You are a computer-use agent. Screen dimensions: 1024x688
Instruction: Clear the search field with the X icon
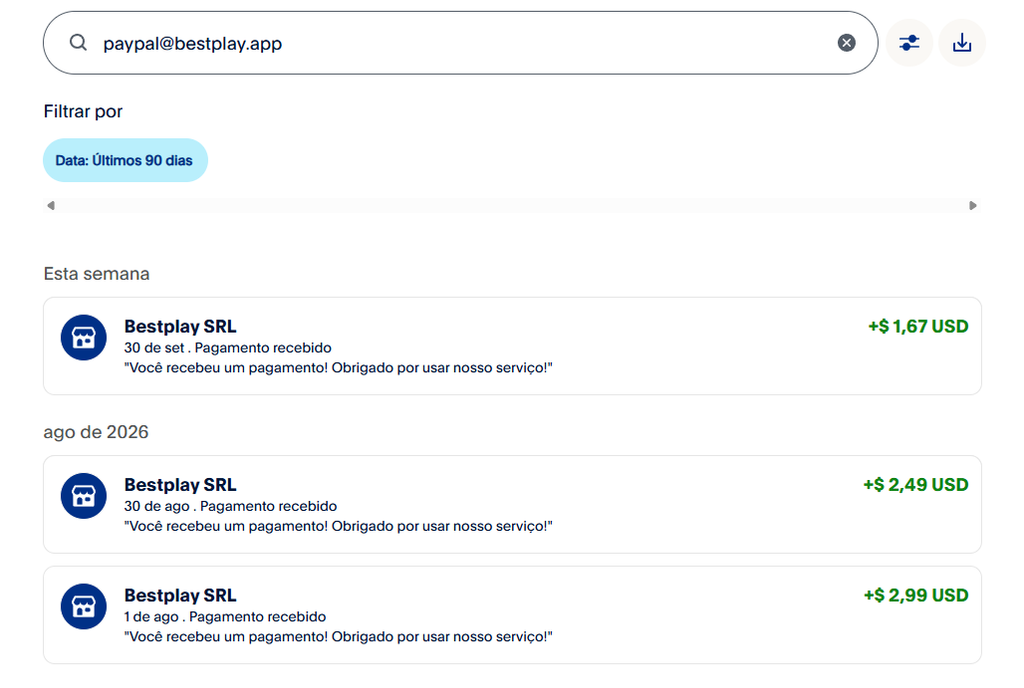[846, 43]
